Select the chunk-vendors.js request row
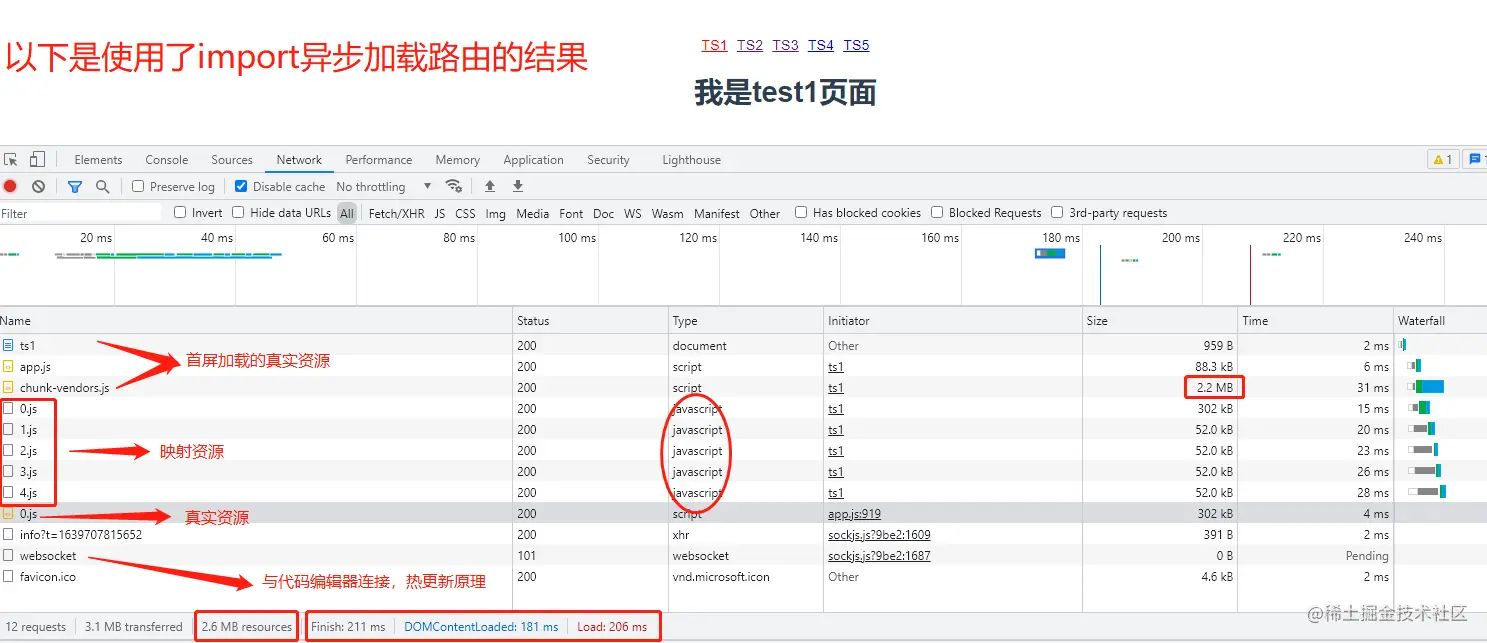Image resolution: width=1487 pixels, height=643 pixels. pyautogui.click(x=743, y=388)
